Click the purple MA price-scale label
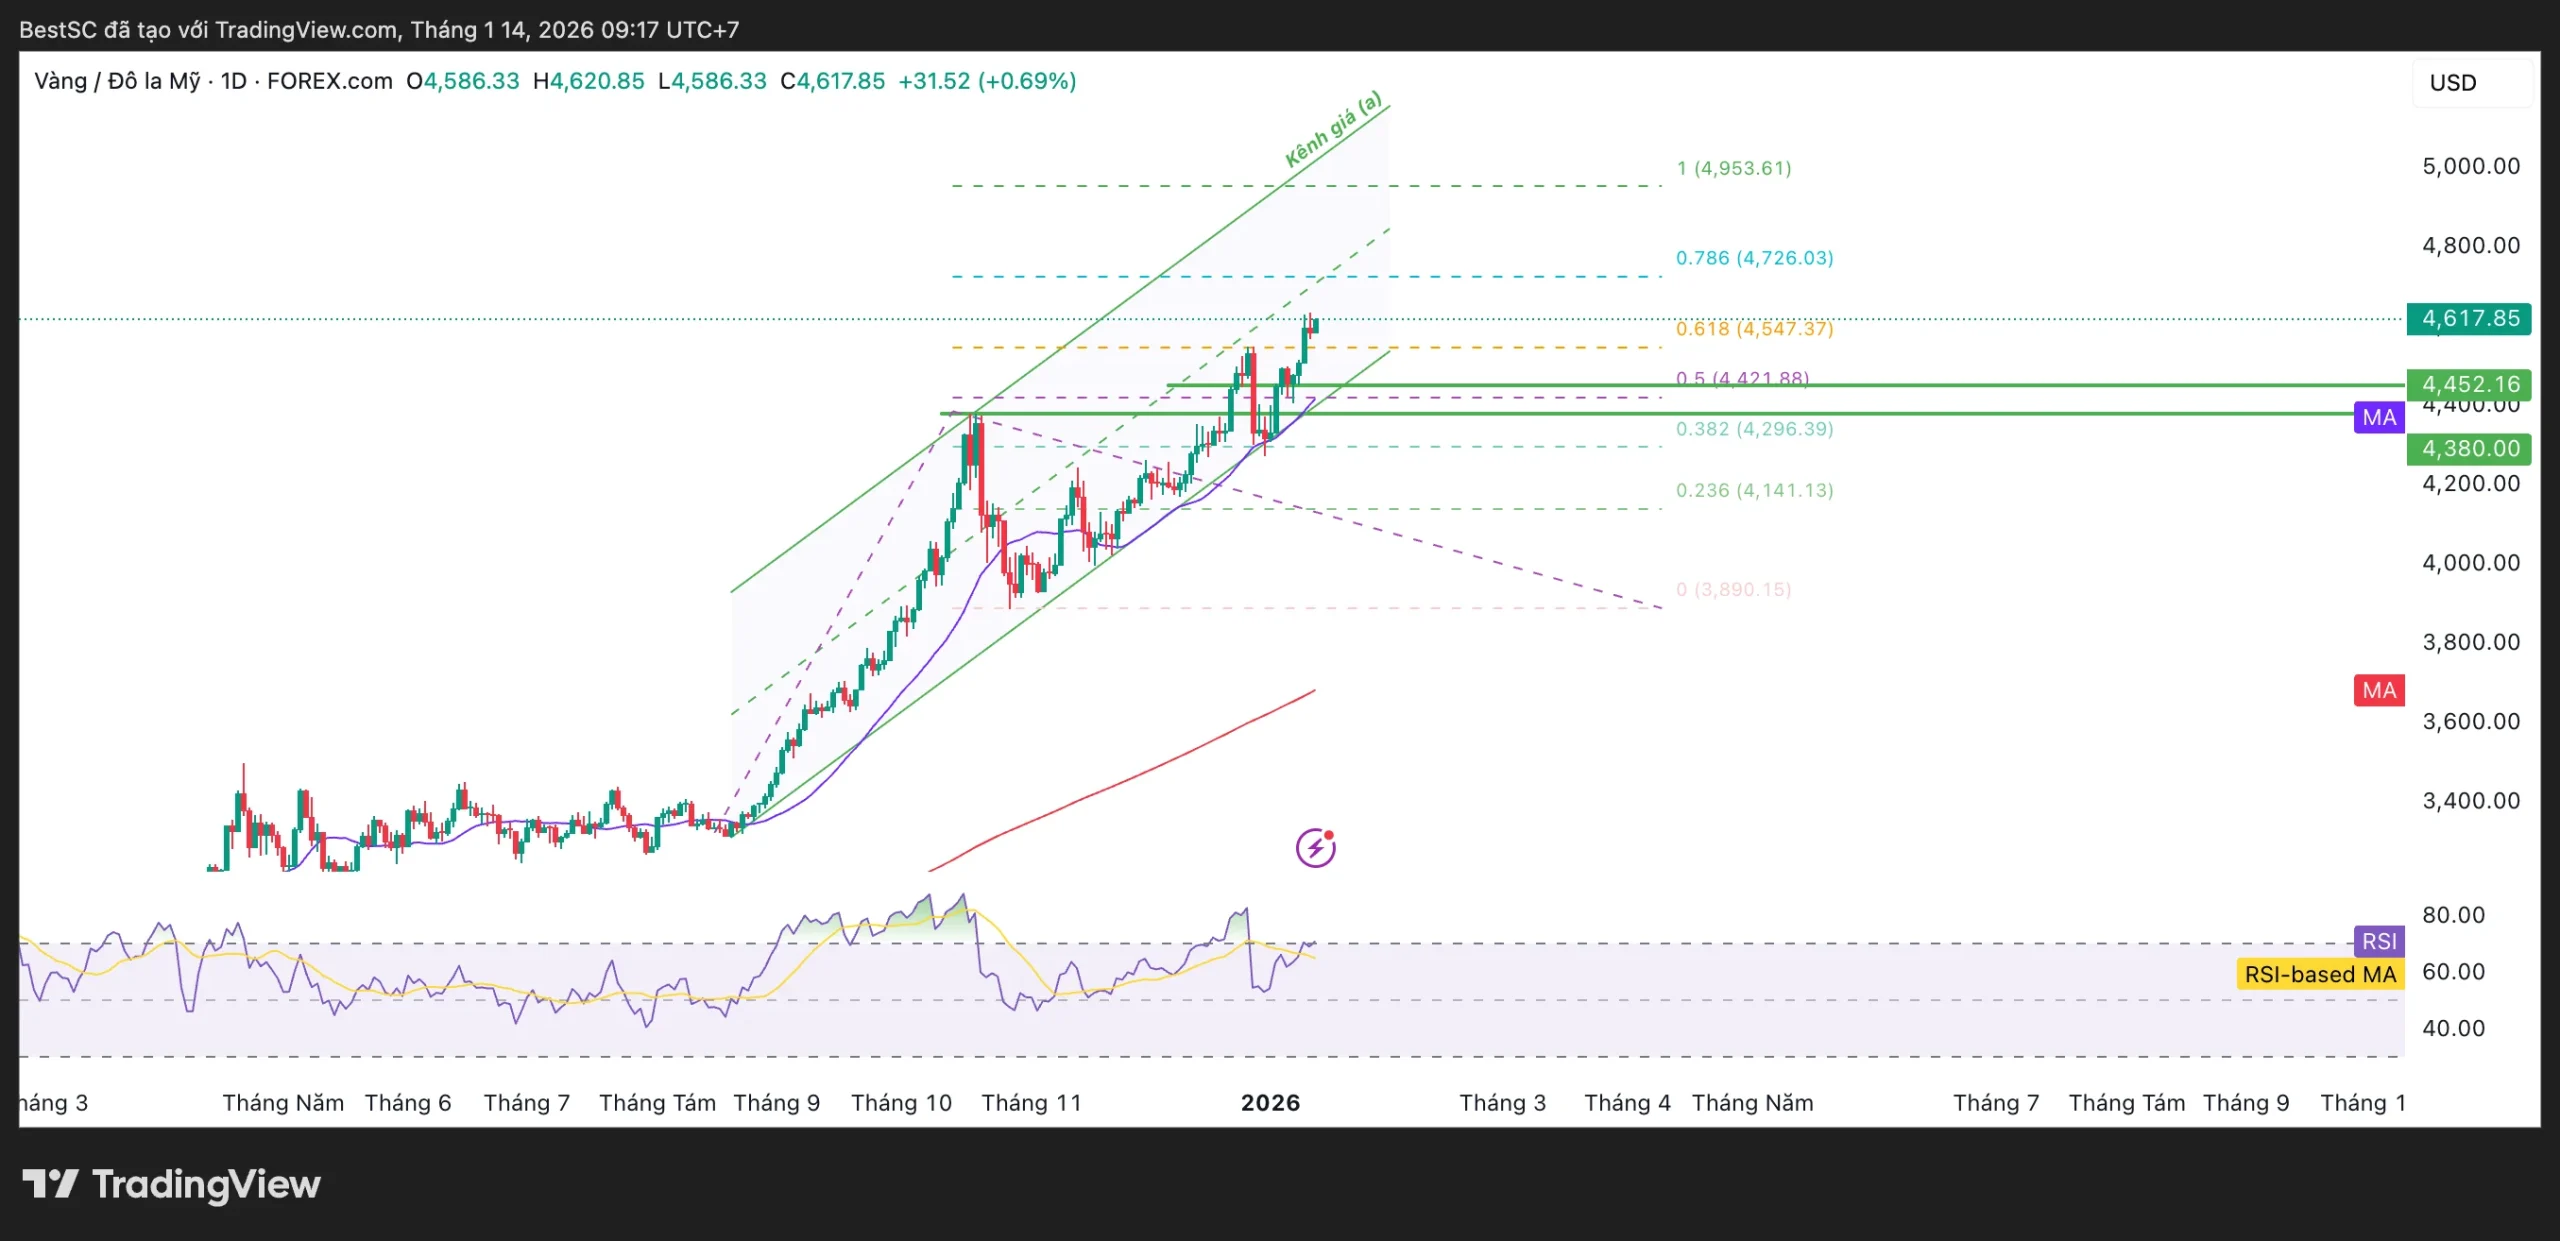The height and width of the screenshot is (1241, 2560). (x=2379, y=417)
